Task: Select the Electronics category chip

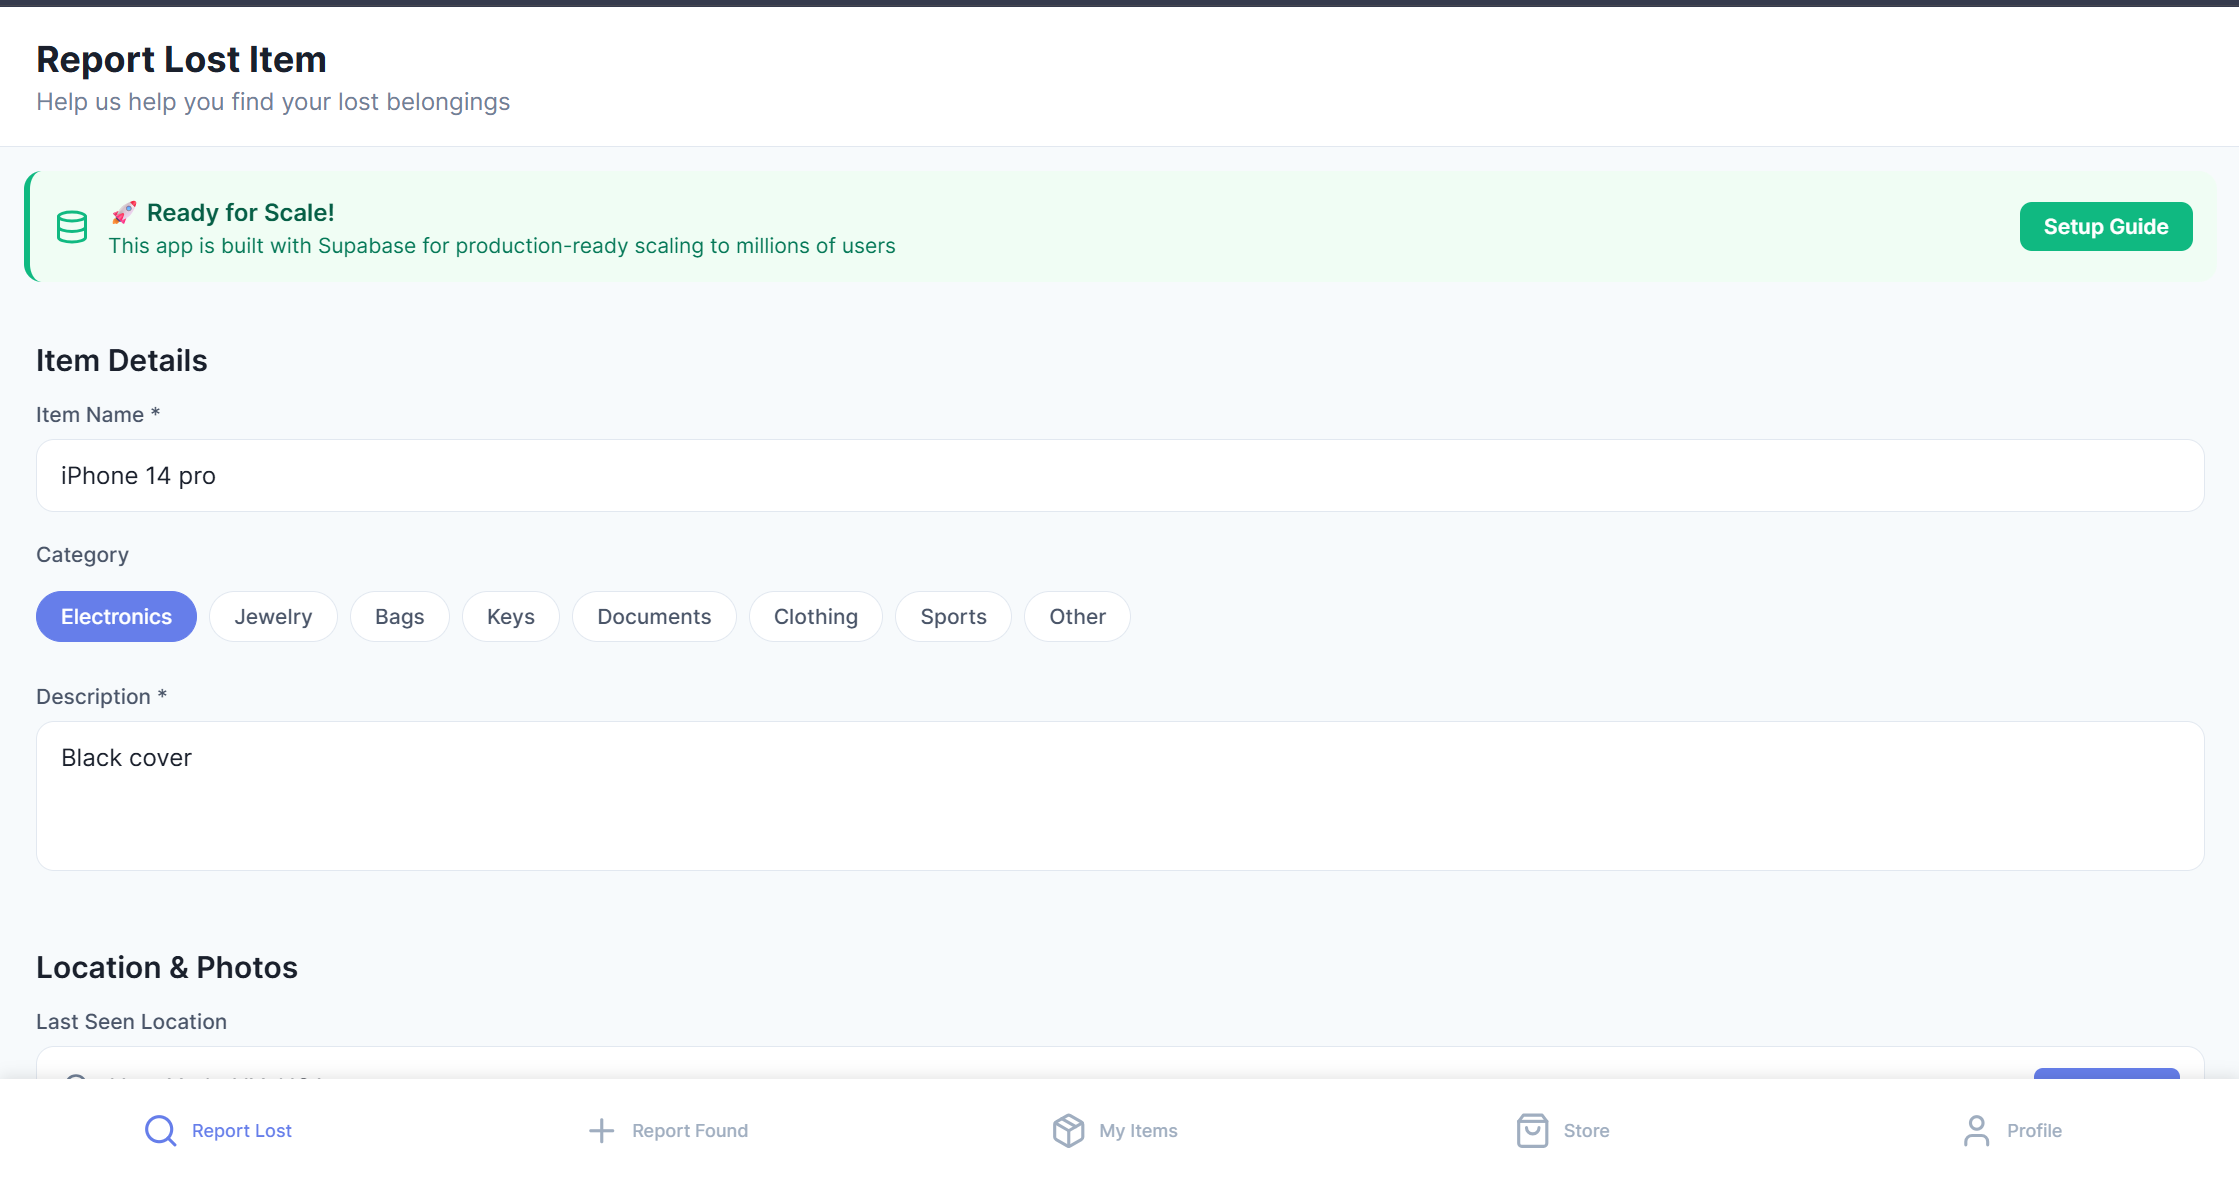Action: tap(116, 616)
